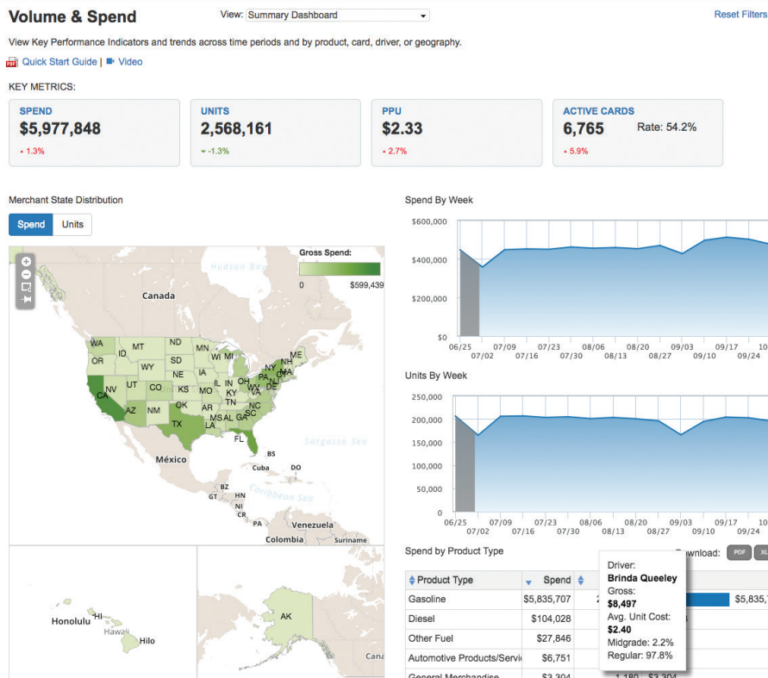Viewport: 768px width, 678px height.
Task: Activate the map box-zoom rectangle tool
Action: pyautogui.click(x=26, y=287)
